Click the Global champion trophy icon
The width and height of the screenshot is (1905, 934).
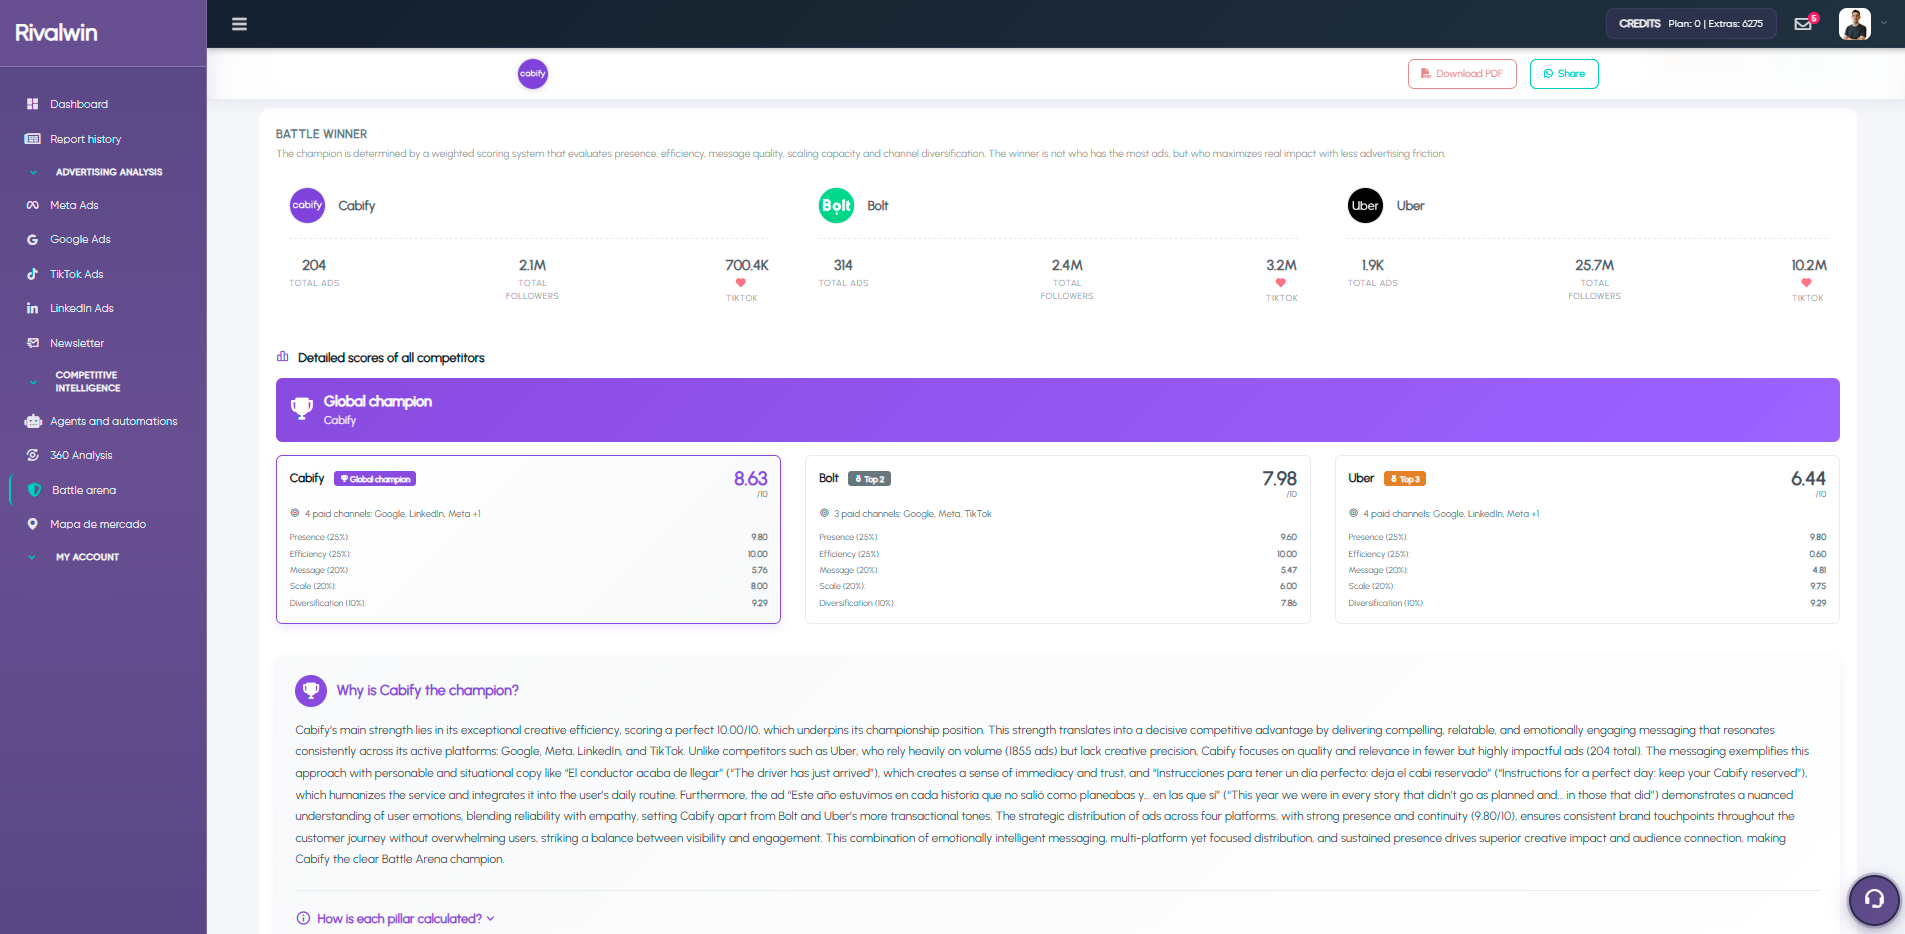click(302, 408)
